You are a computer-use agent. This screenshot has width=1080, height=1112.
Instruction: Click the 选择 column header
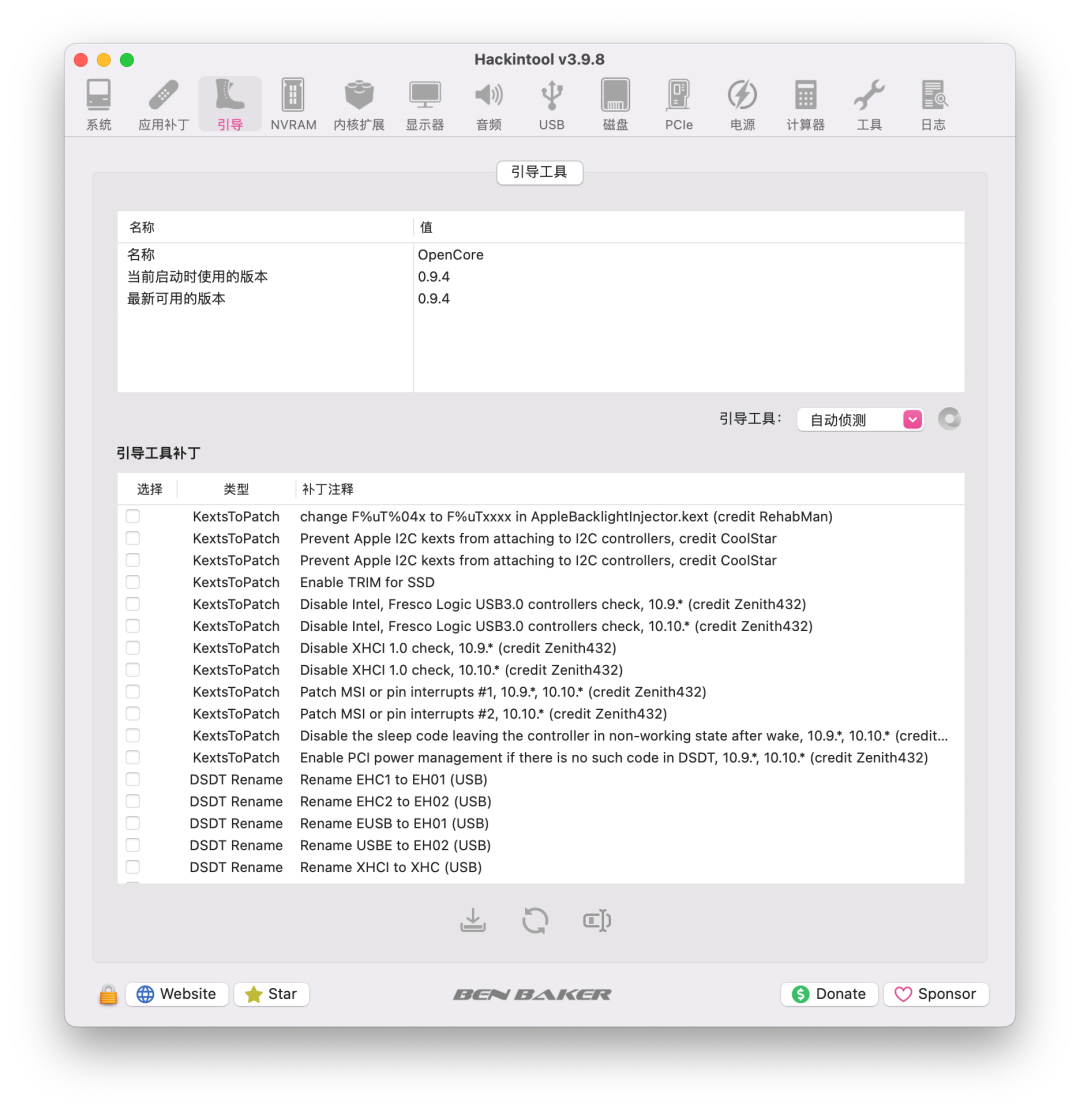(x=149, y=489)
